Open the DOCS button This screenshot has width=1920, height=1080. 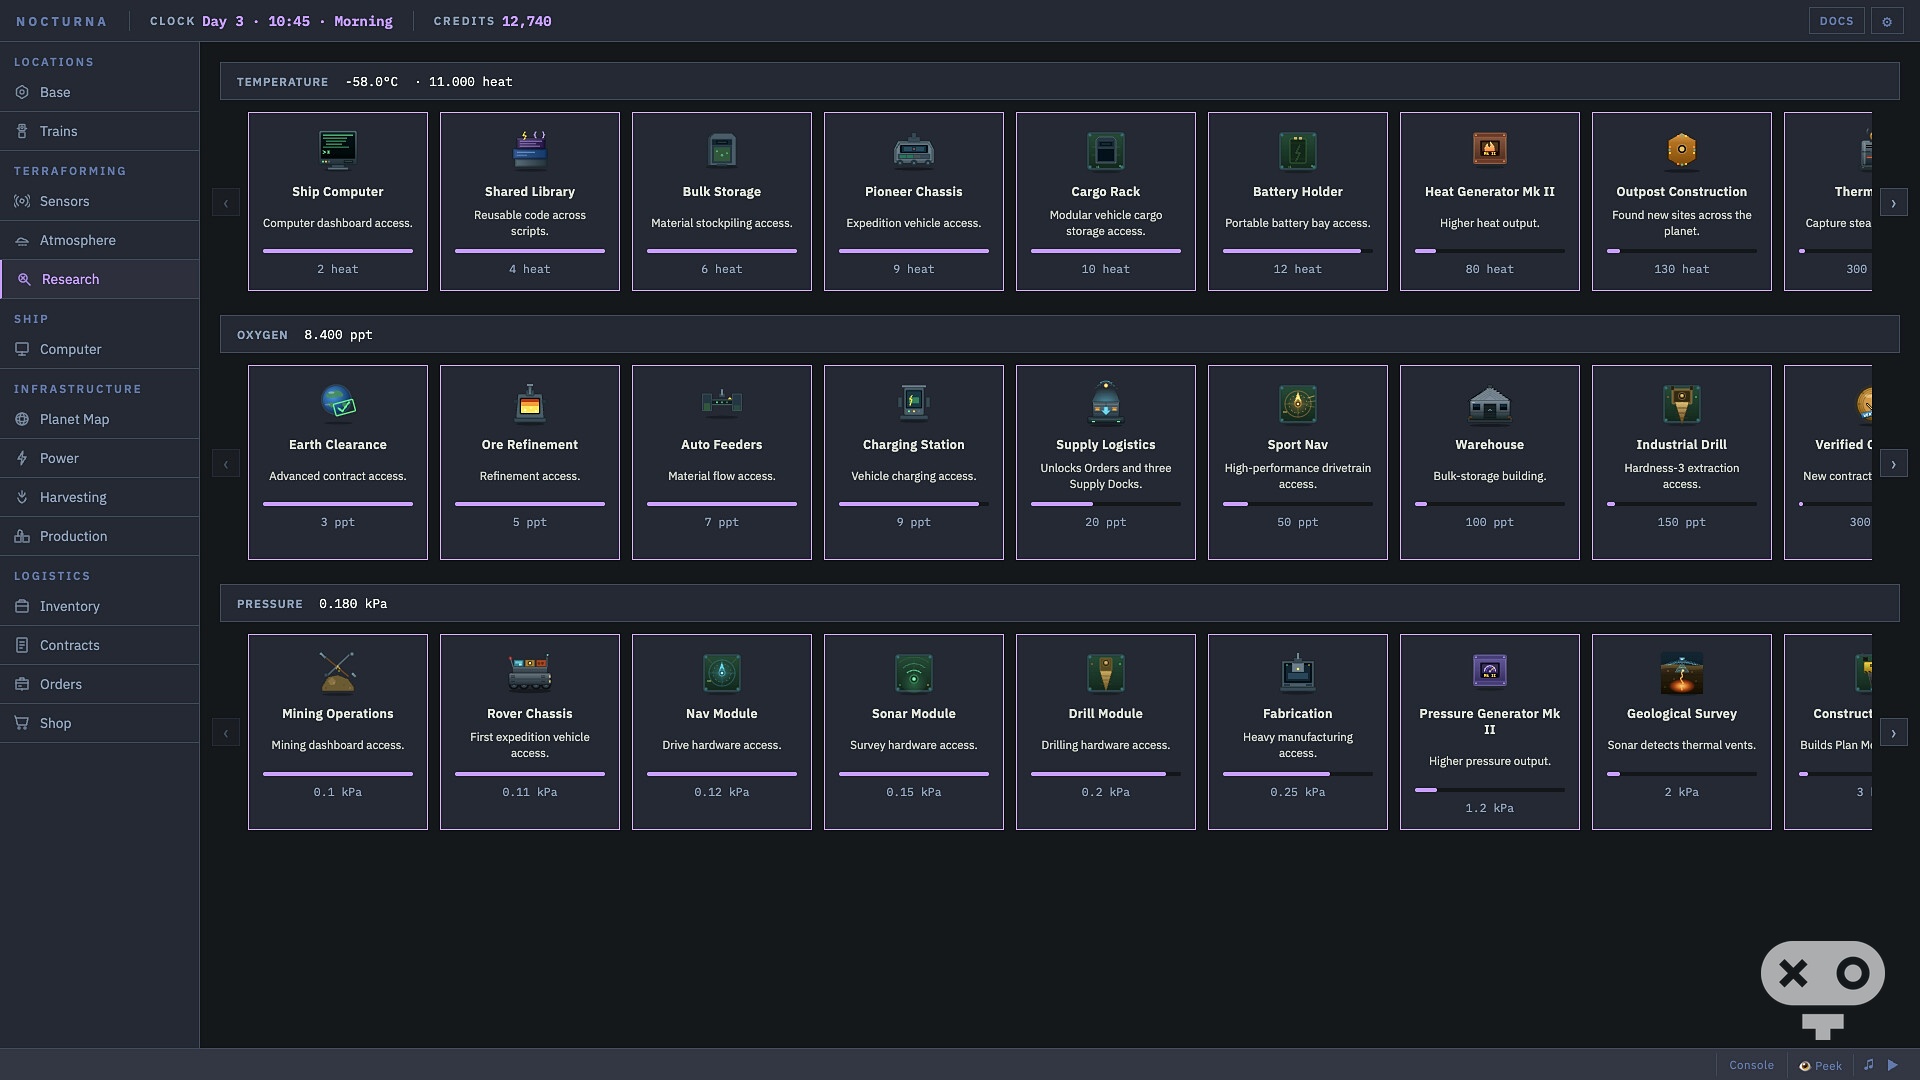coord(1836,21)
